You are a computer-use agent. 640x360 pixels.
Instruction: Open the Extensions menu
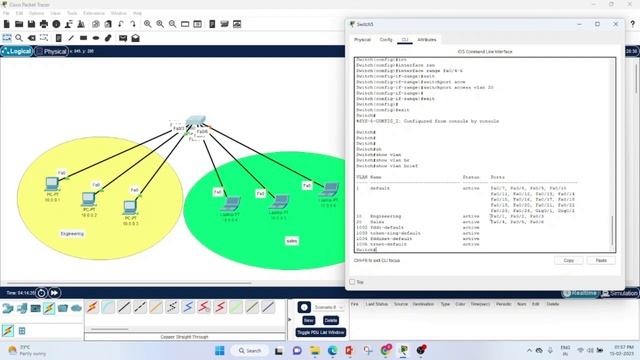[94, 13]
